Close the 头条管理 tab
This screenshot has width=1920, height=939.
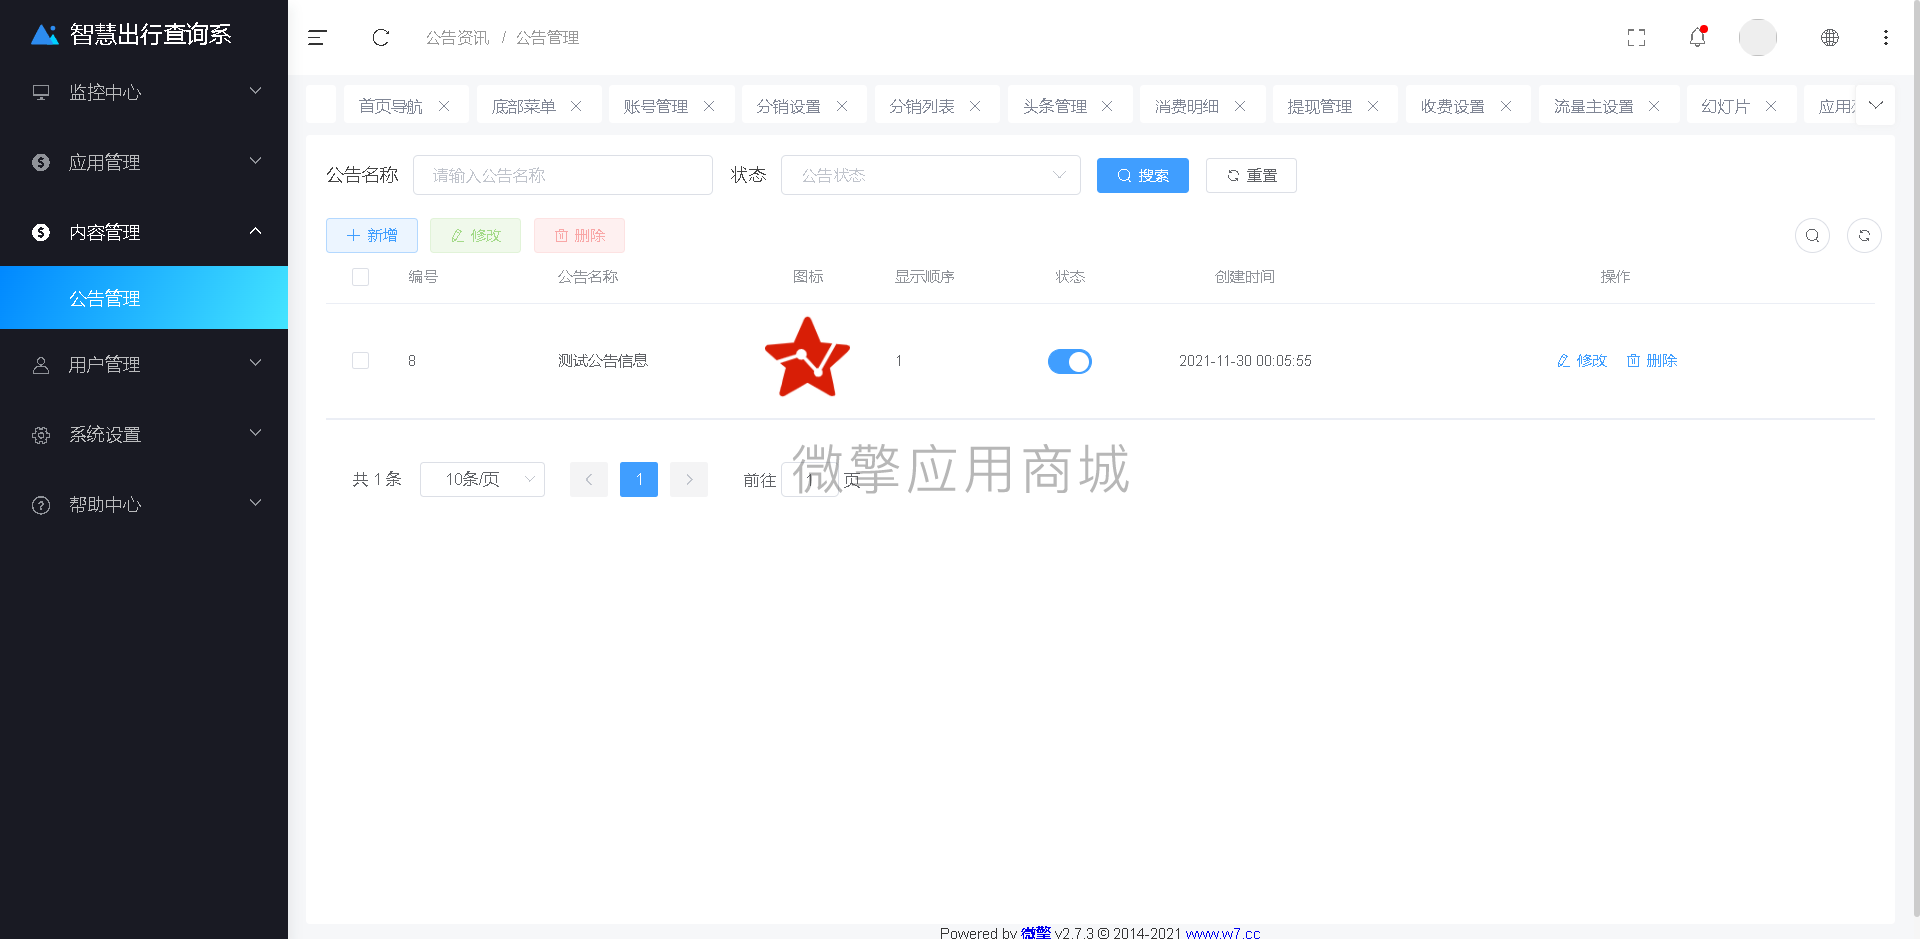(x=1107, y=106)
